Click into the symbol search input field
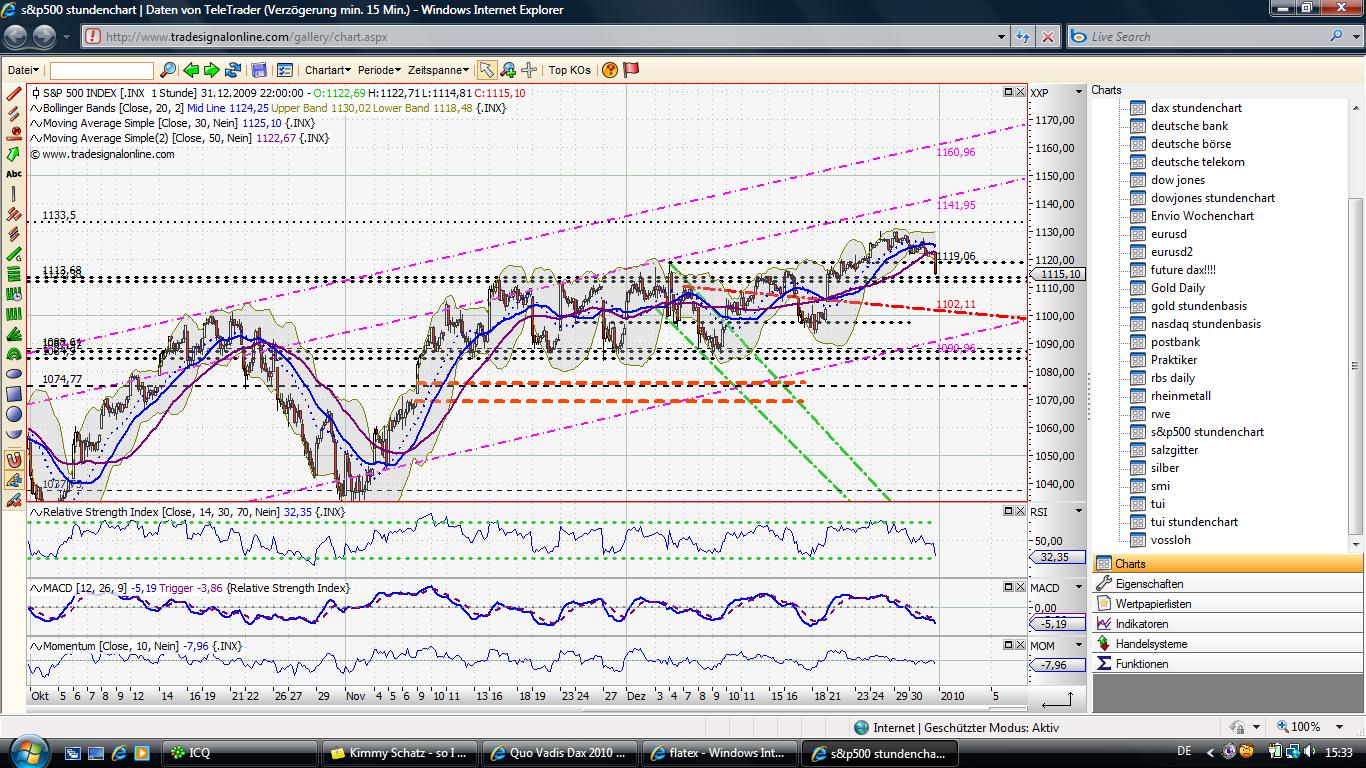Image resolution: width=1366 pixels, height=768 pixels. click(102, 70)
